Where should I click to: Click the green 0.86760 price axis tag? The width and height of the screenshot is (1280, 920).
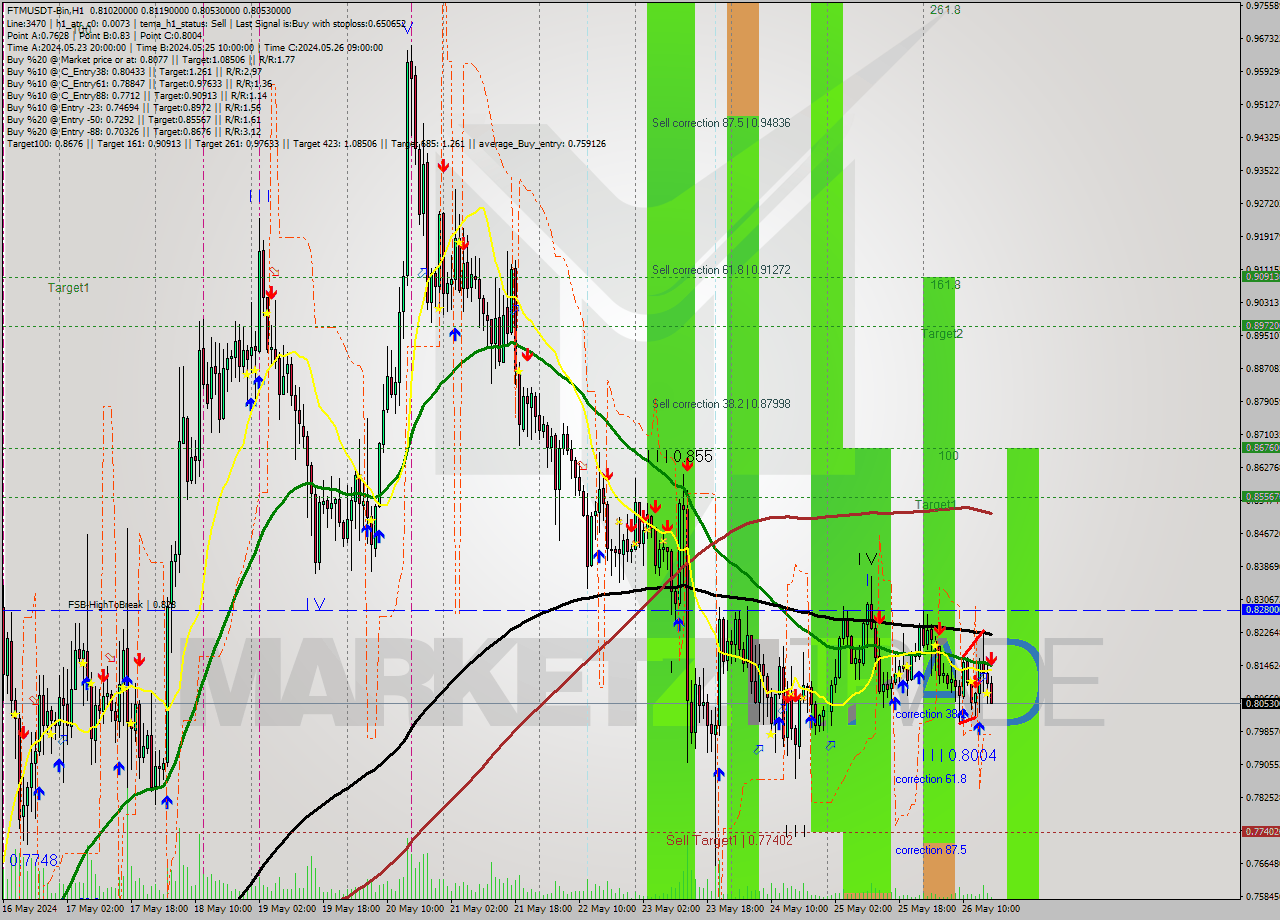1260,448
